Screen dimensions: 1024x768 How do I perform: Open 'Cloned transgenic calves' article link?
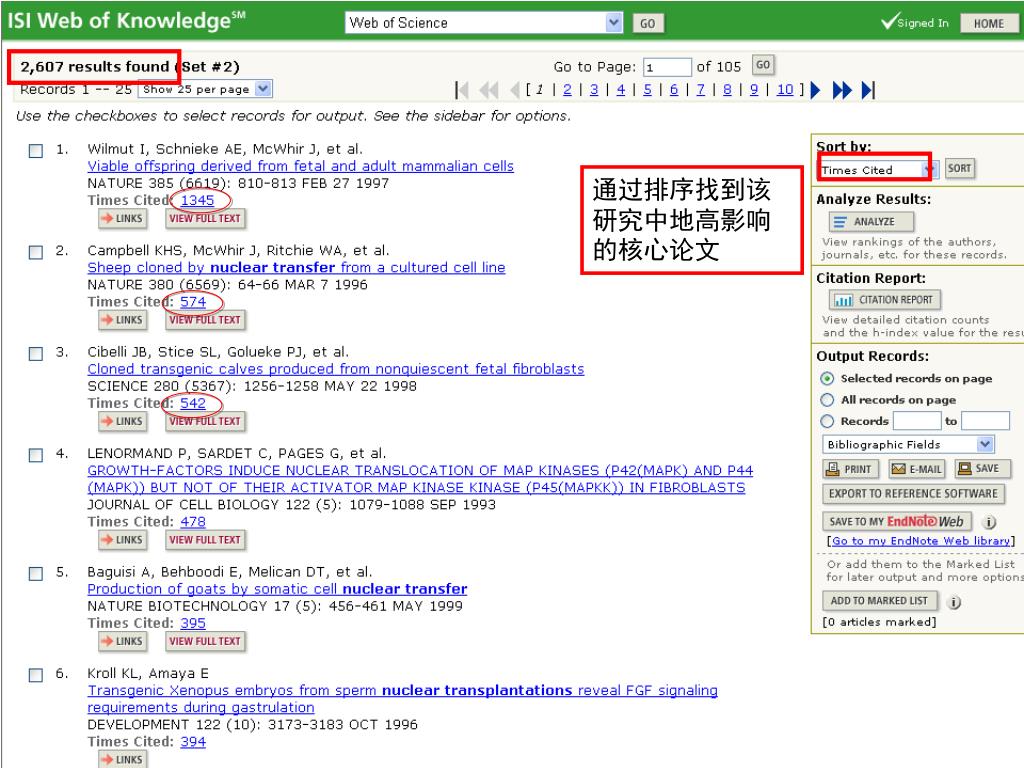click(x=336, y=369)
